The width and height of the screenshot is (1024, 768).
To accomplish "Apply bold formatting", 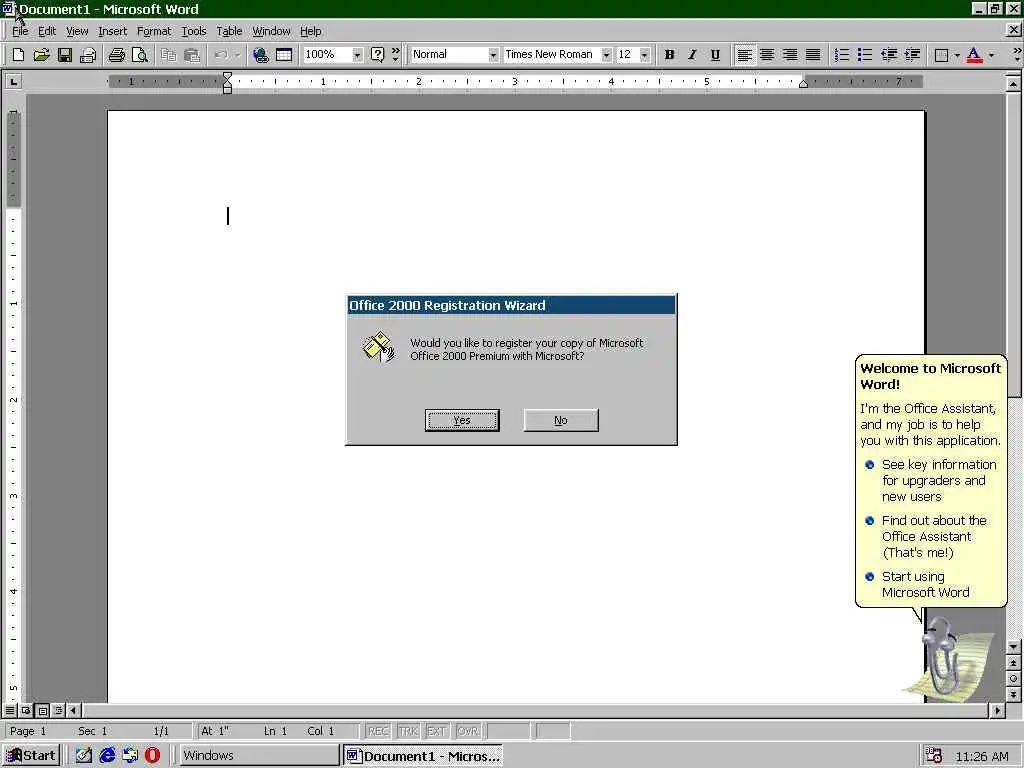I will pos(669,55).
